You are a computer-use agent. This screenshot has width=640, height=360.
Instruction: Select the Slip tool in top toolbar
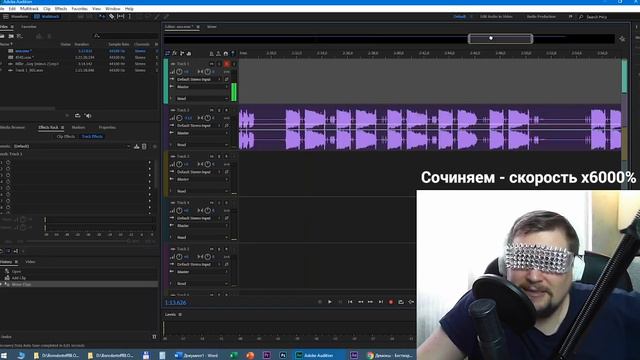click(x=121, y=17)
